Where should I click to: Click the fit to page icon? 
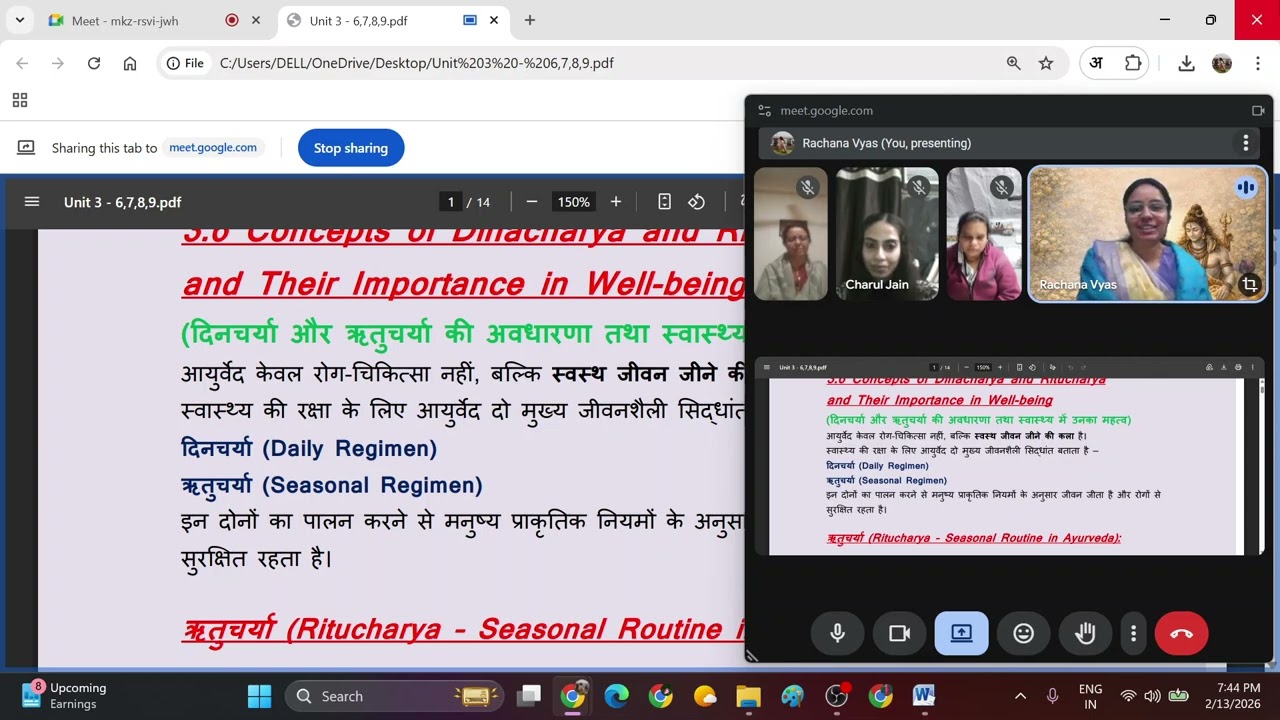click(x=664, y=202)
